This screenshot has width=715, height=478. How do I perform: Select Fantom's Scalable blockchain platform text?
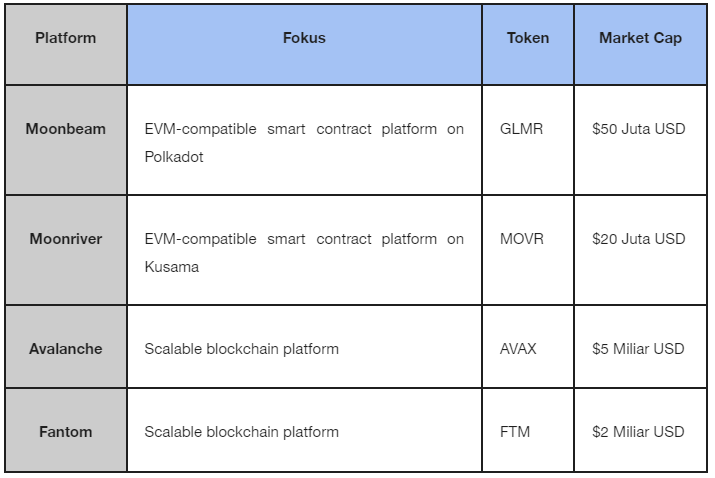pos(242,432)
